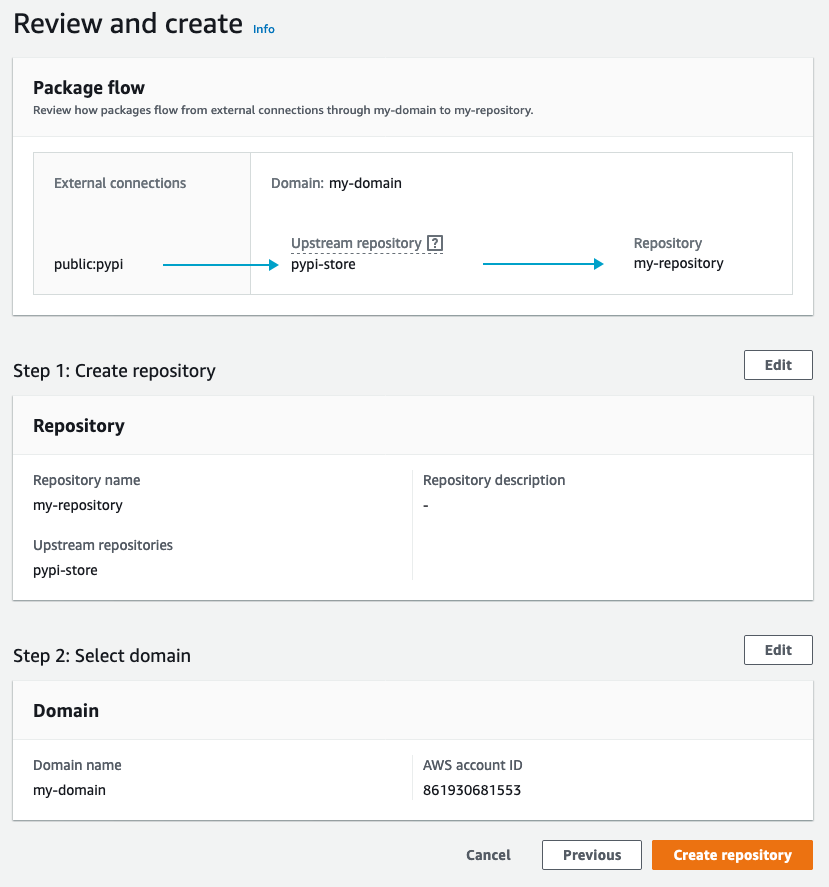Click the pypi-store upstream repository label
The height and width of the screenshot is (887, 829).
[322, 264]
